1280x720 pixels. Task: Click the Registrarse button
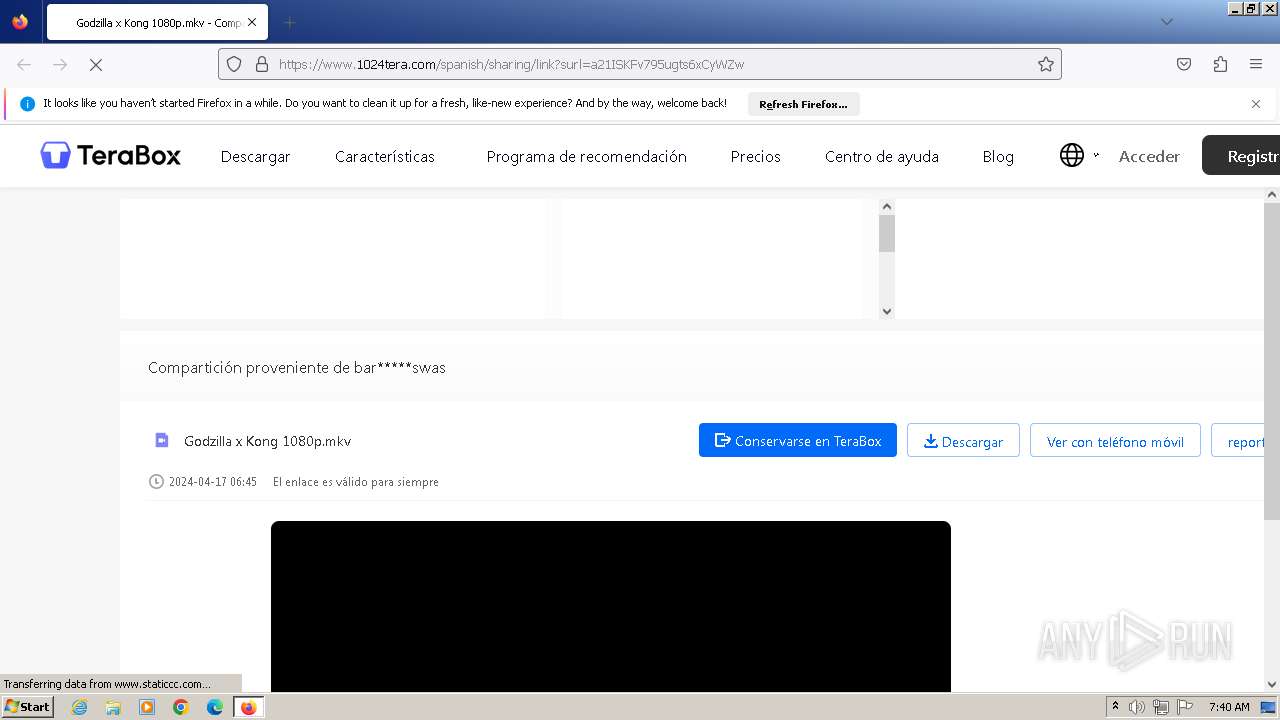[x=1241, y=155]
